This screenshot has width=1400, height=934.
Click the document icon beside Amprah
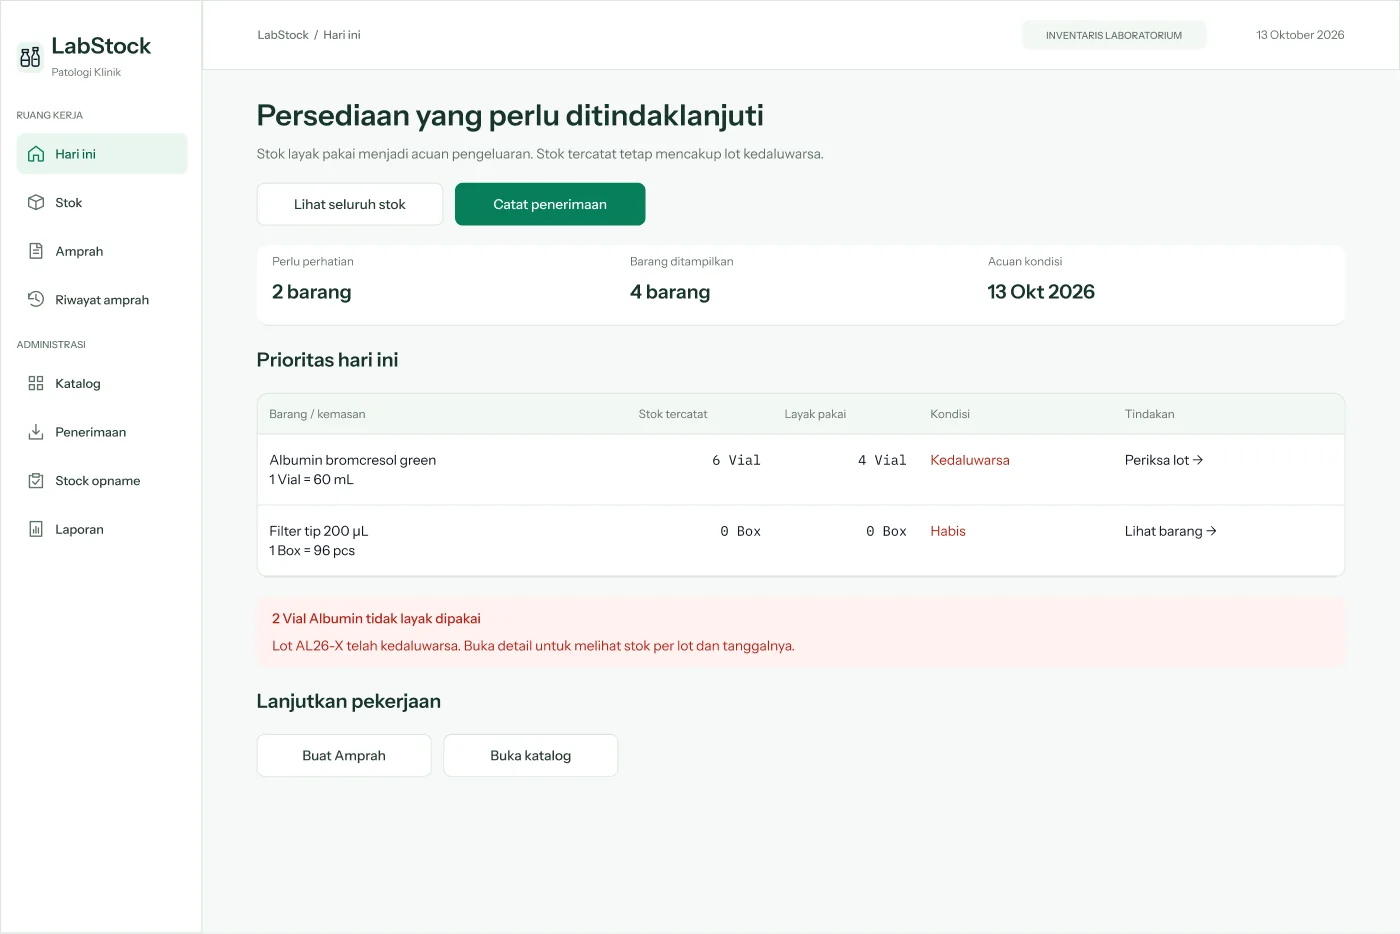(36, 251)
